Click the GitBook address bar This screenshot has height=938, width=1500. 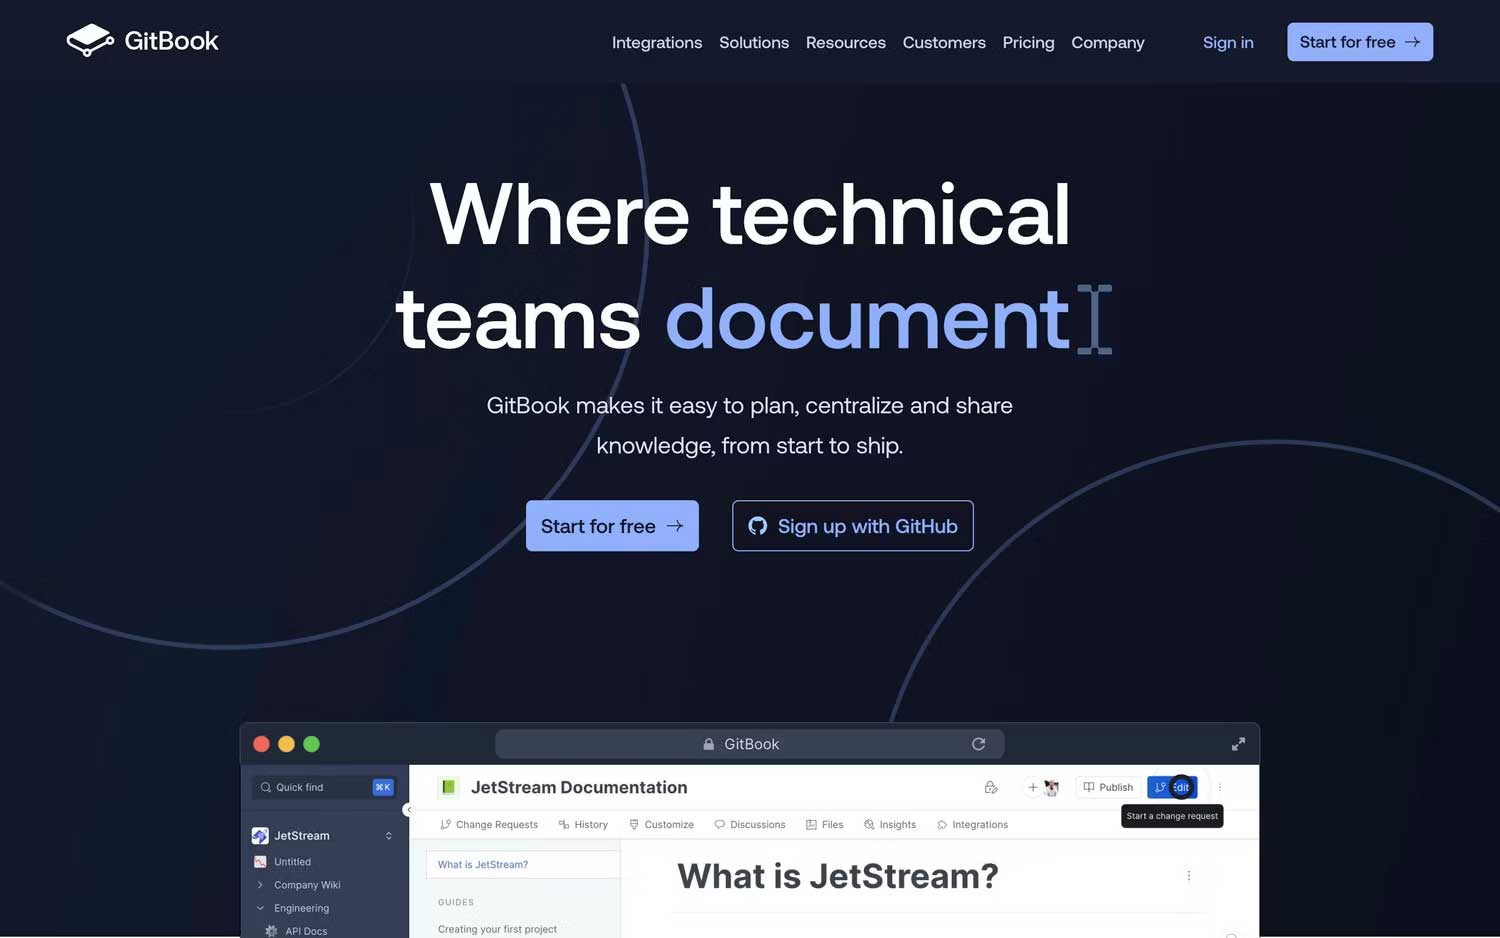[x=749, y=744]
